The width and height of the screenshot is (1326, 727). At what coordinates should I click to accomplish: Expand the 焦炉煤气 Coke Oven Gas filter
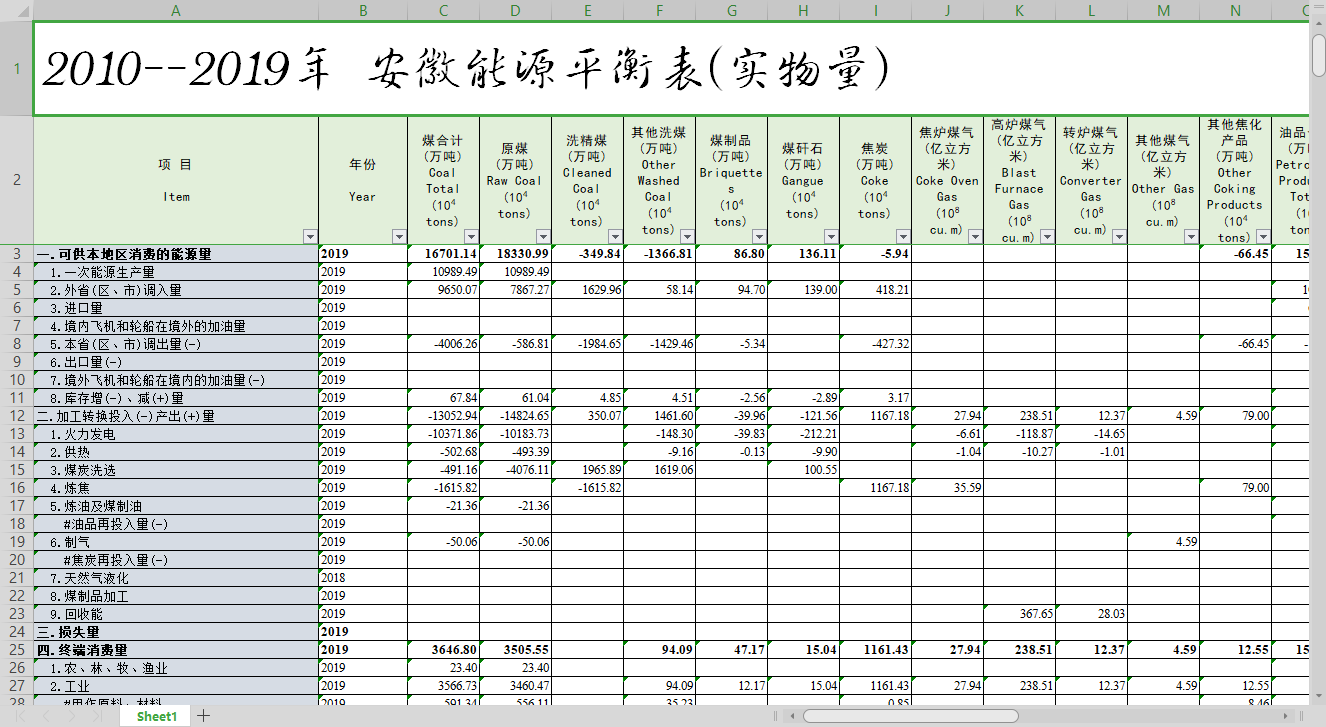click(975, 237)
